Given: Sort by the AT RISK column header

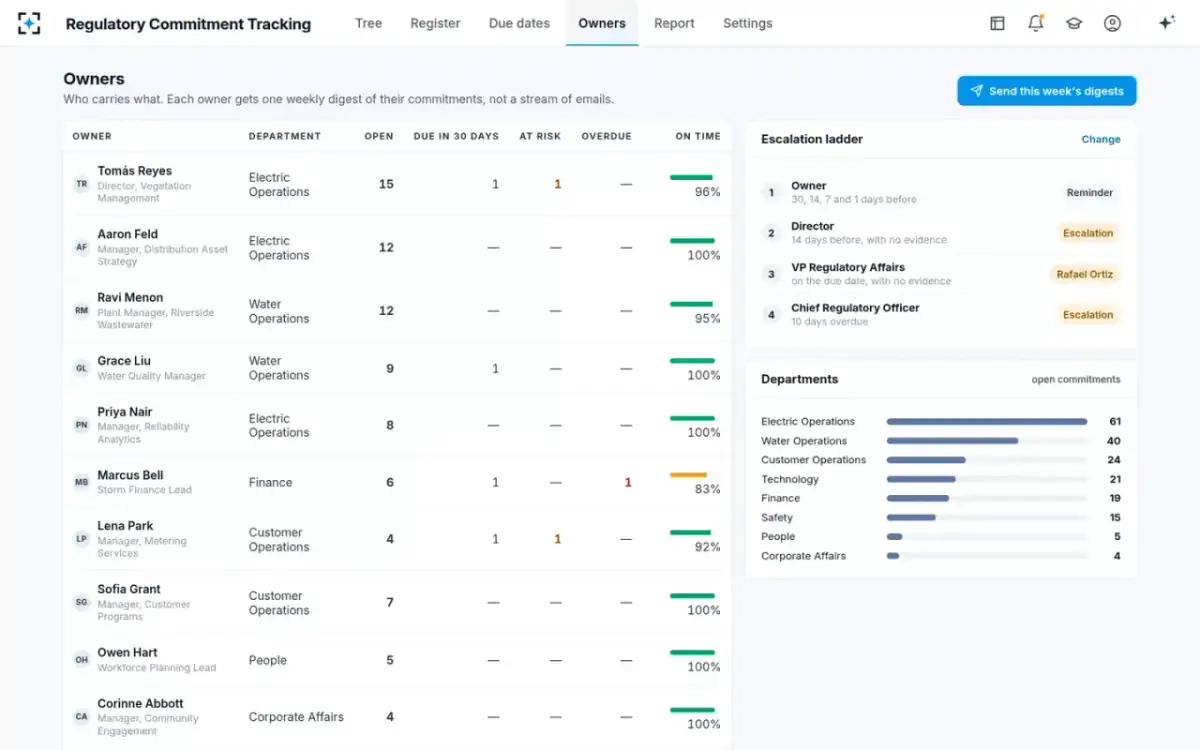Looking at the screenshot, I should coord(540,136).
